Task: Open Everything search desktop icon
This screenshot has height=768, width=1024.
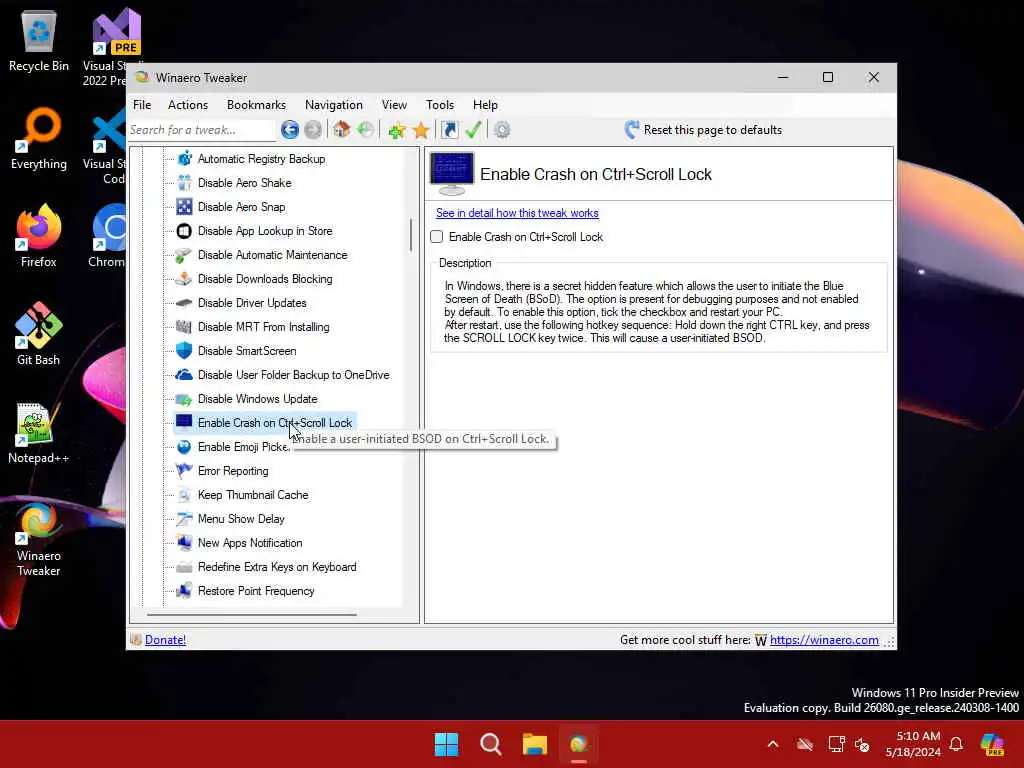Action: point(39,138)
